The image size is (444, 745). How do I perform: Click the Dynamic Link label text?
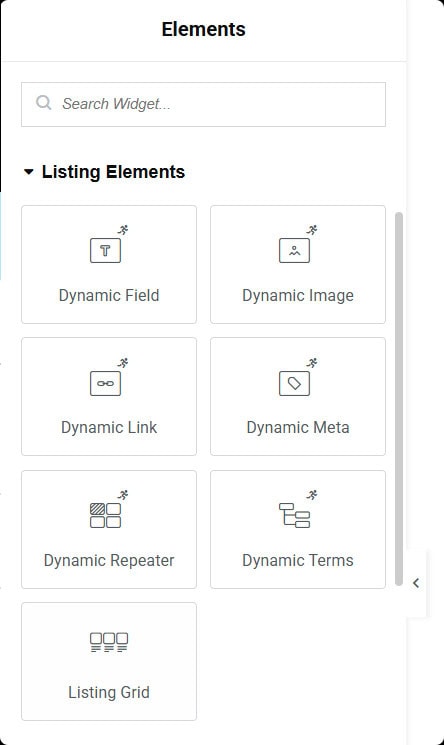tap(109, 427)
